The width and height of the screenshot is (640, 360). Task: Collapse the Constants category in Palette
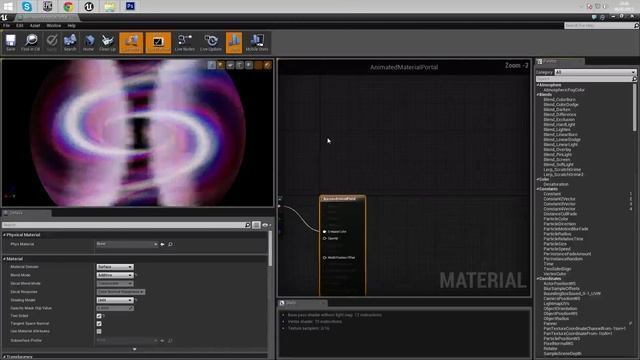coord(538,189)
